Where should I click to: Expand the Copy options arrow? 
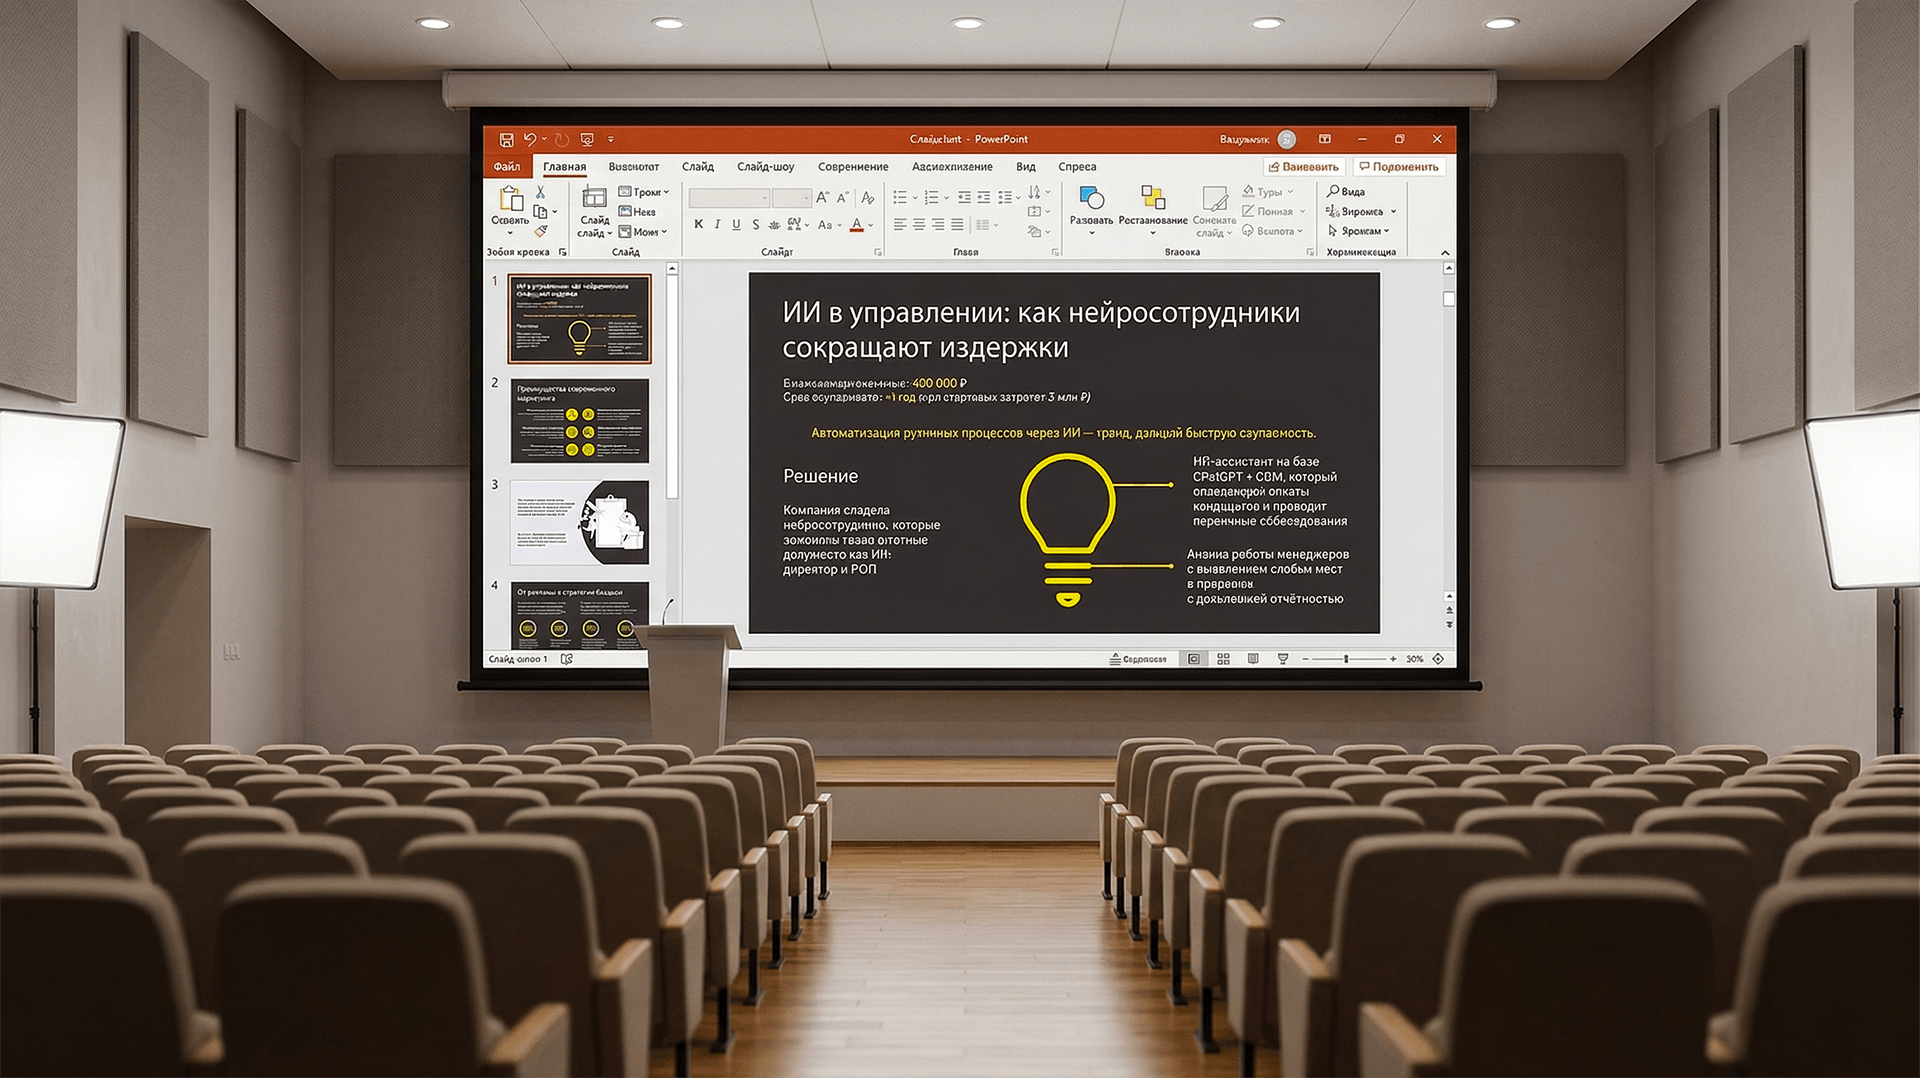click(x=555, y=212)
